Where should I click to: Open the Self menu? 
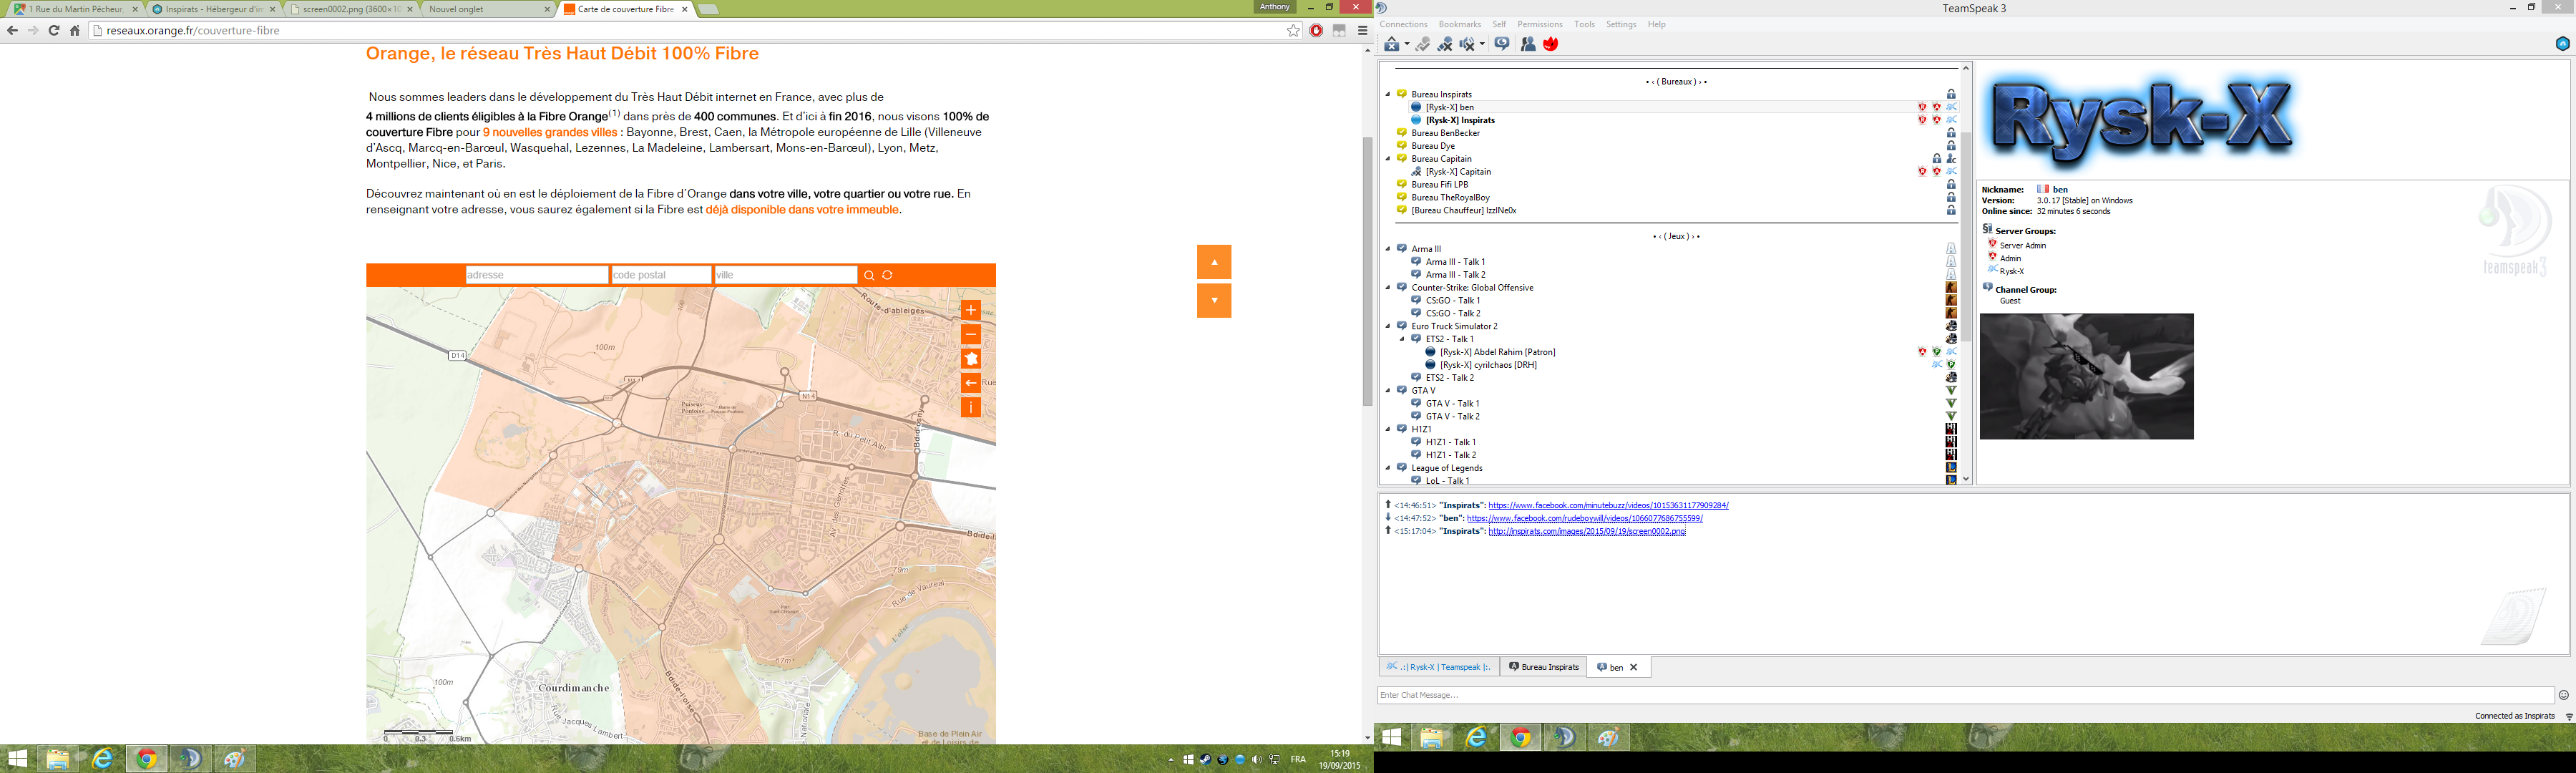1499,24
